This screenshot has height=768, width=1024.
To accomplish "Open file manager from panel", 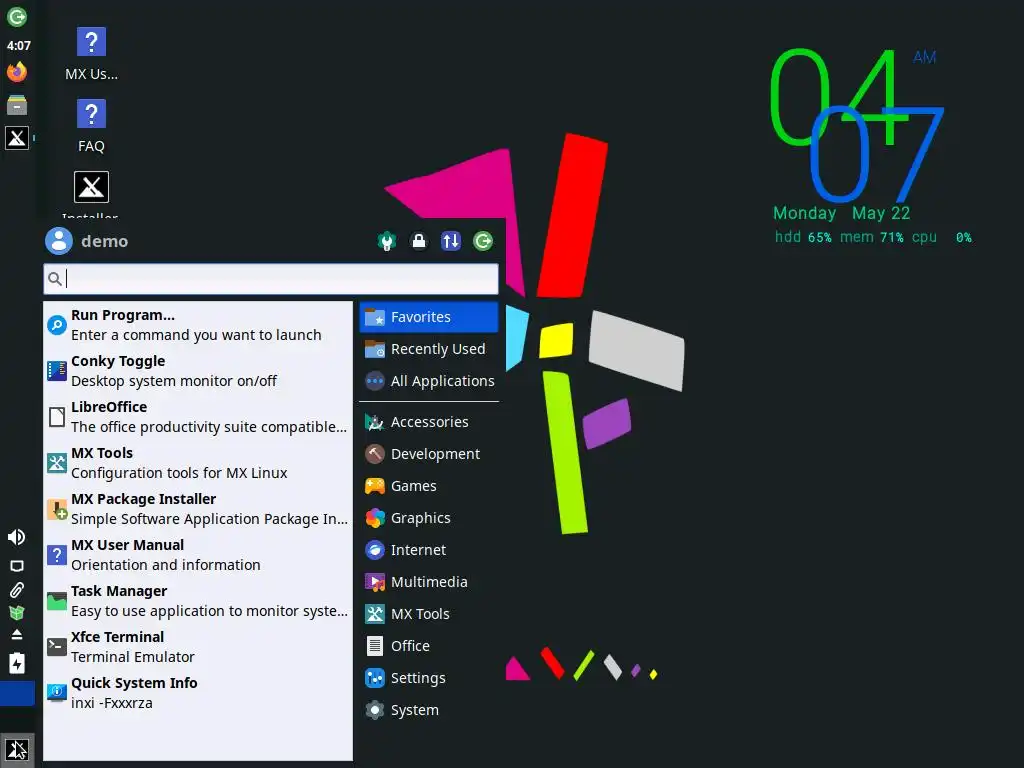I will point(17,104).
